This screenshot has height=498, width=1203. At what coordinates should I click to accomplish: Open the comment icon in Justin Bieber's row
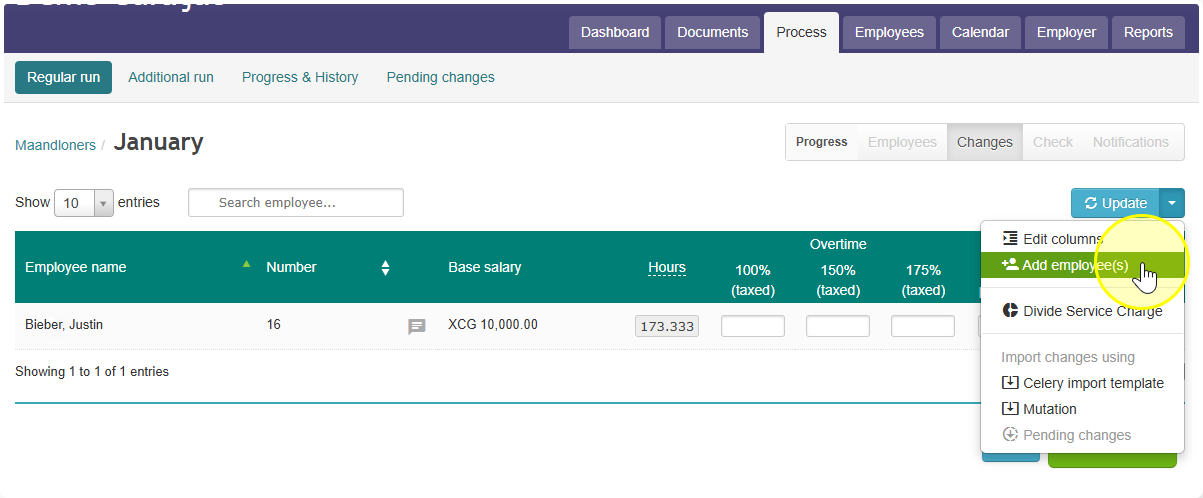[x=417, y=326]
